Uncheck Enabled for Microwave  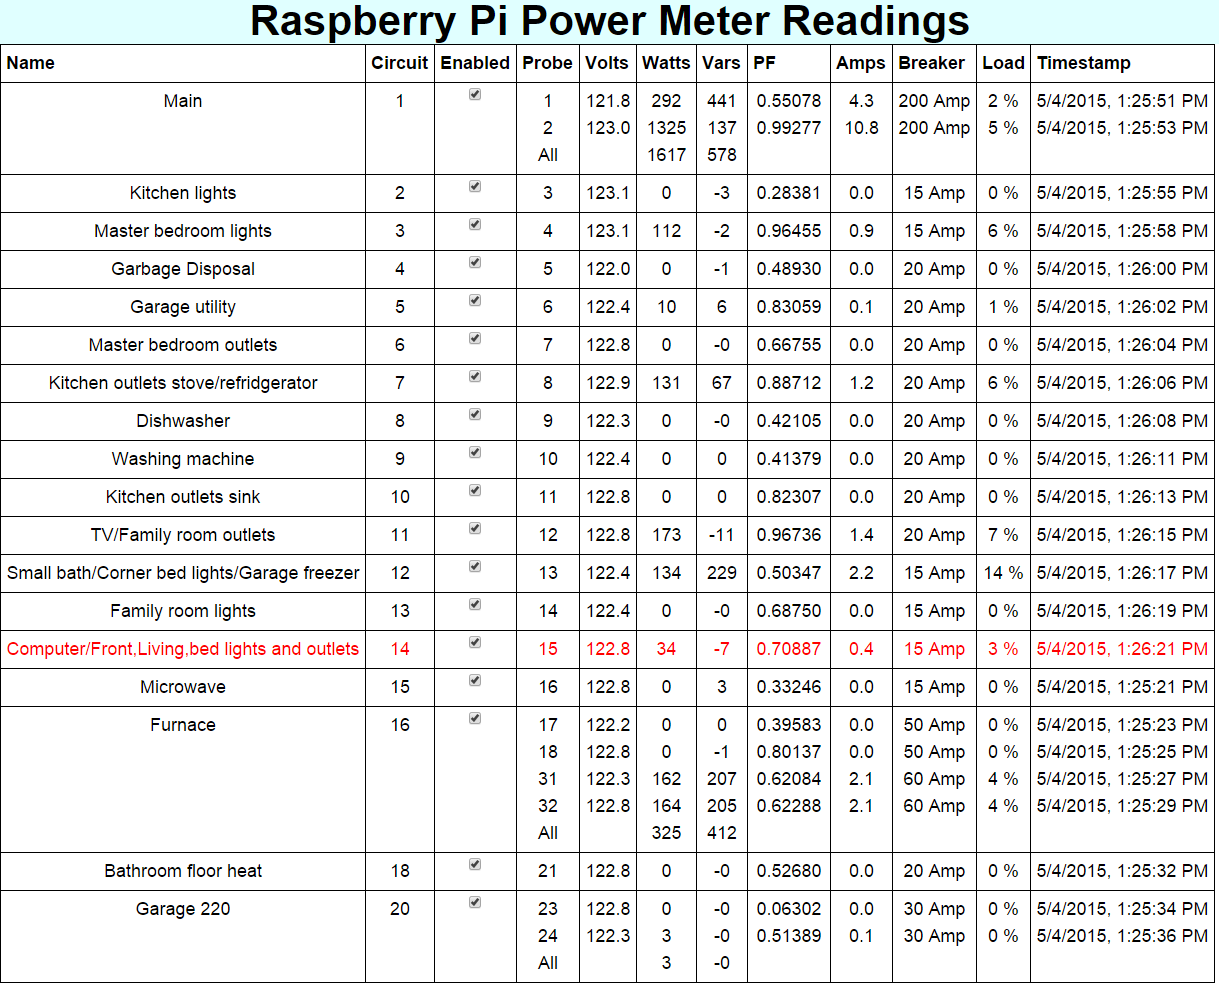475,681
